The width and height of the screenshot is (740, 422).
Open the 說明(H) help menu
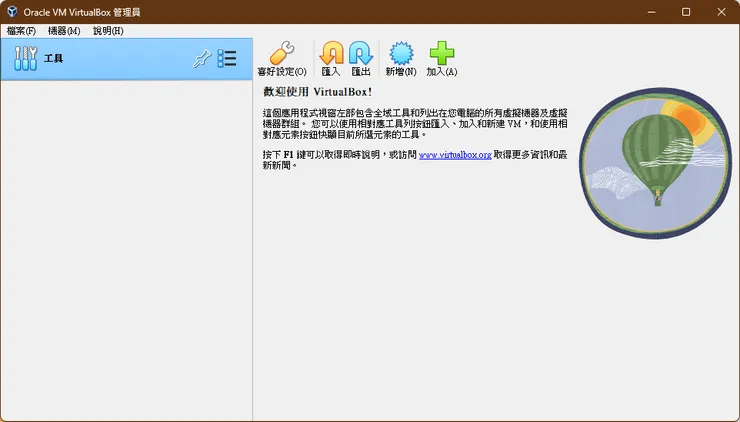108,31
